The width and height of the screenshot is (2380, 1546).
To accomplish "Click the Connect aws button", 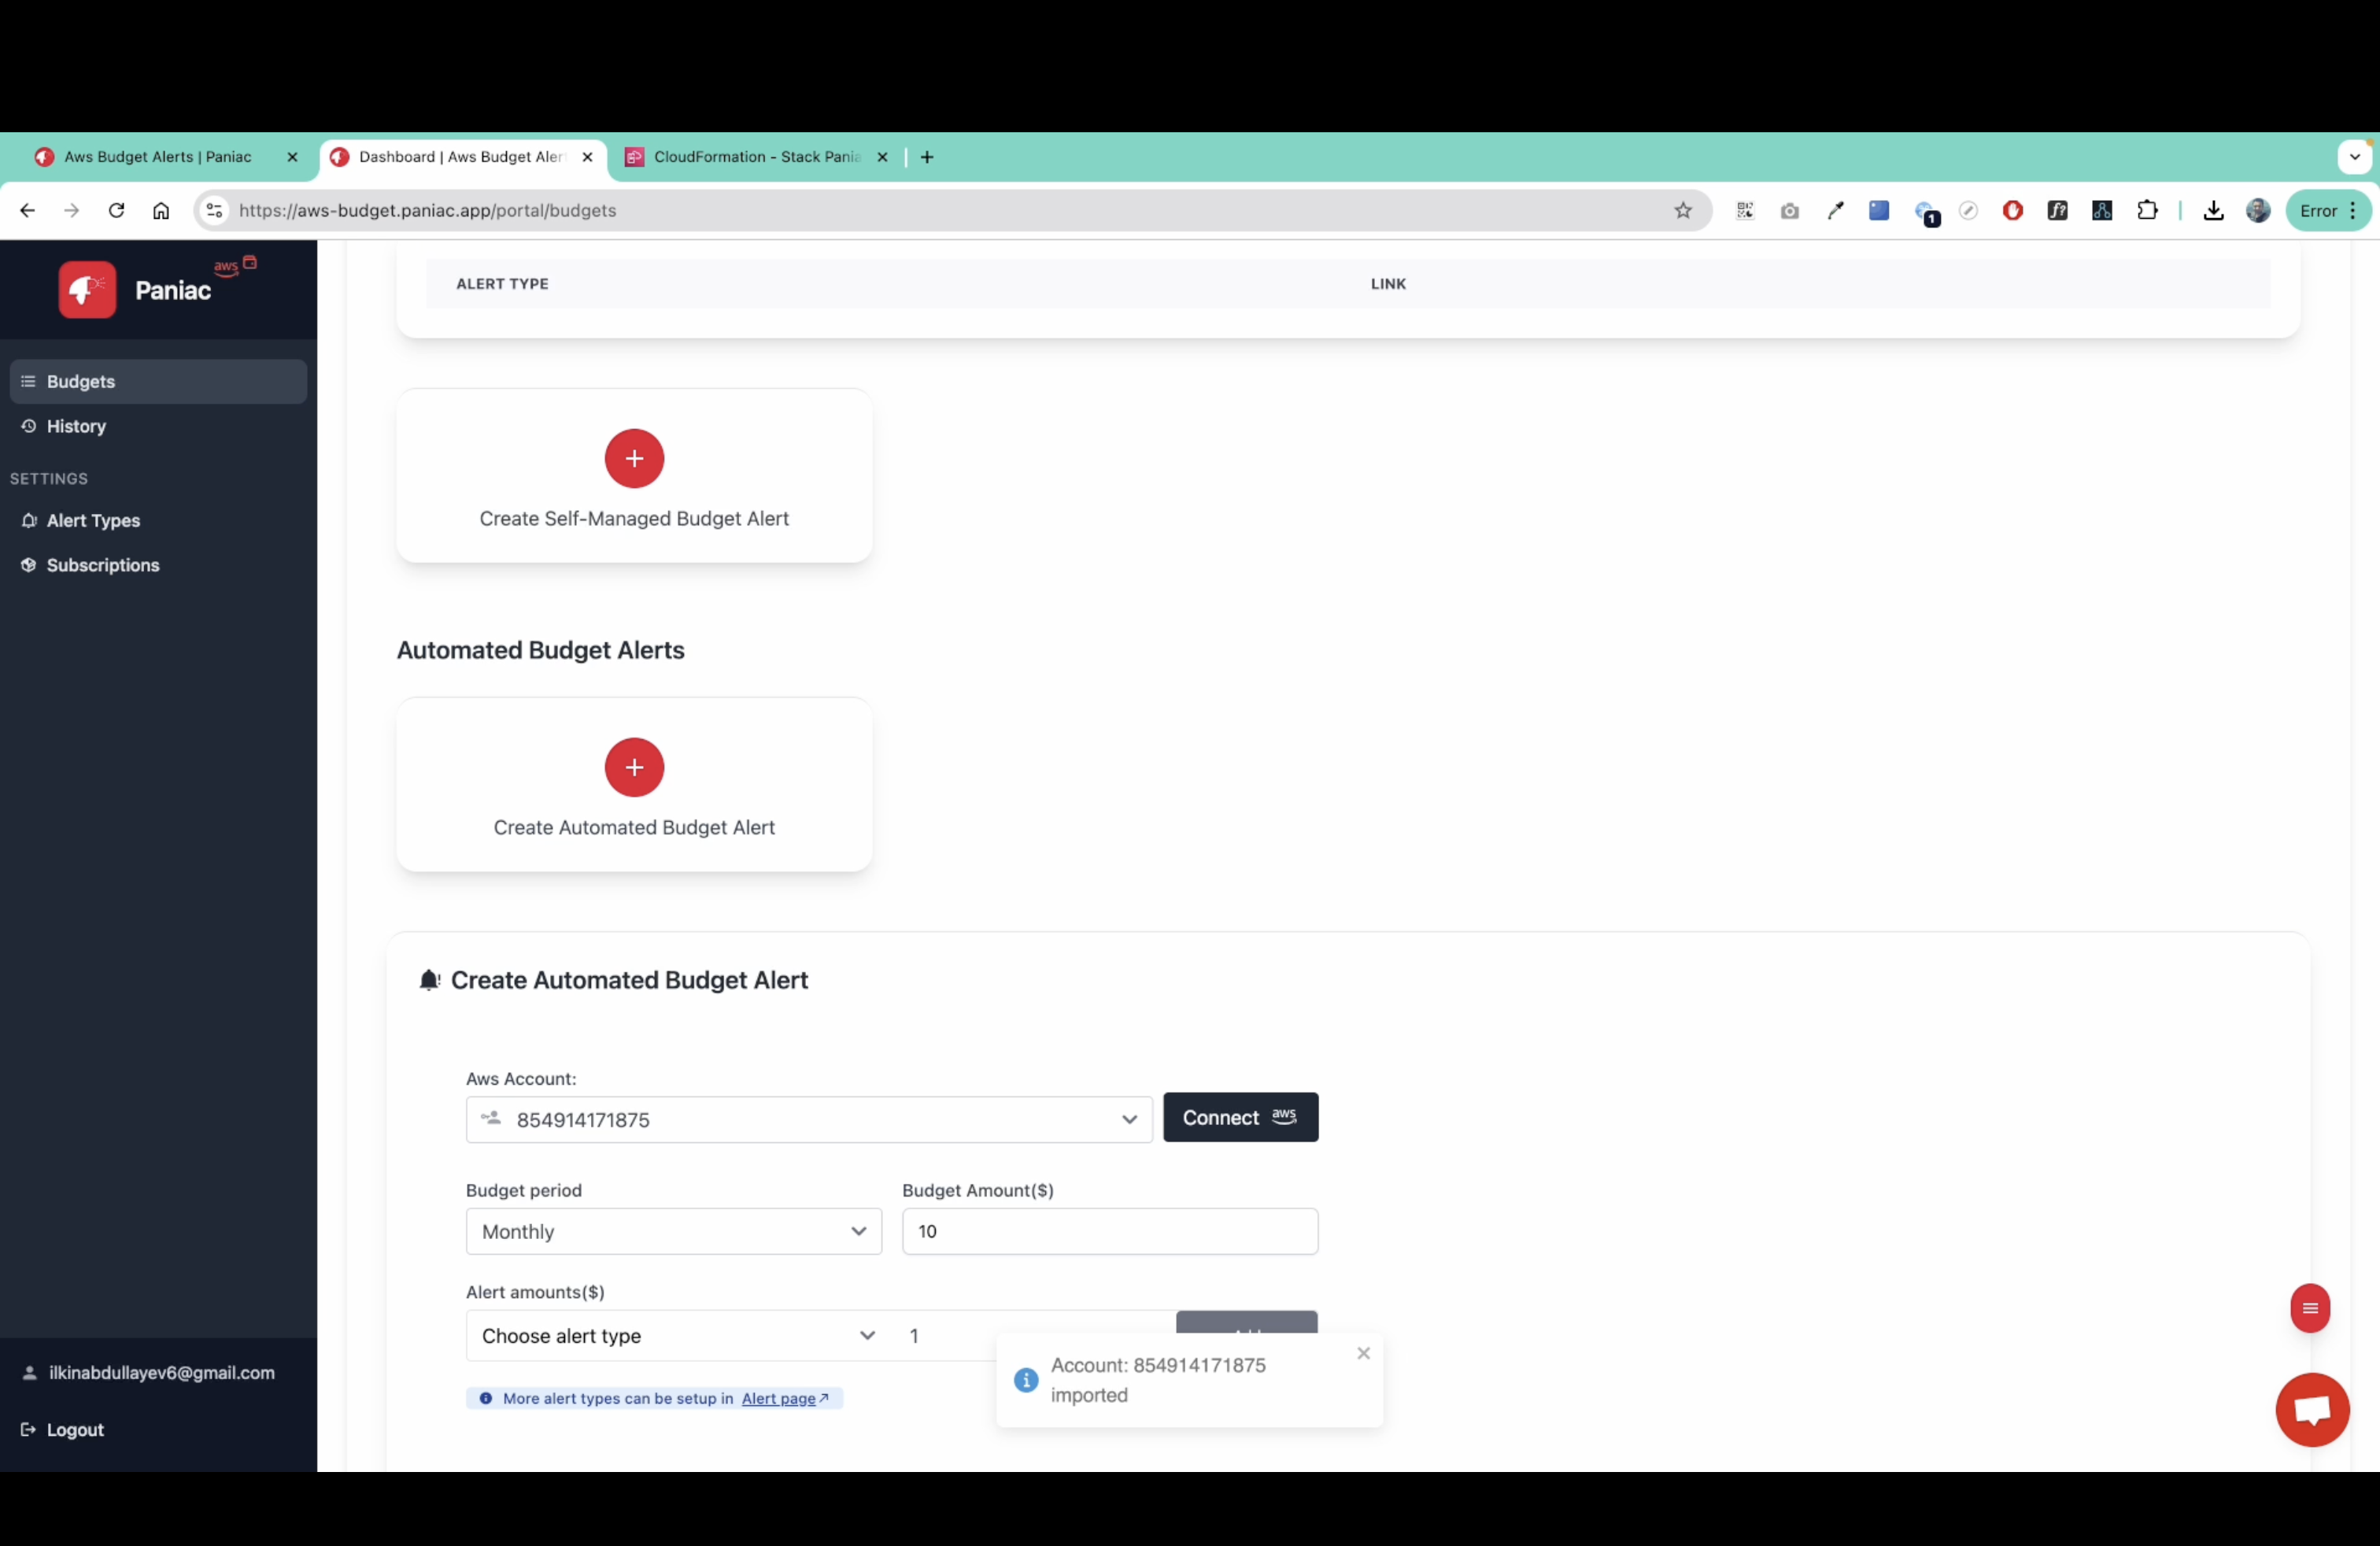I will coord(1239,1117).
